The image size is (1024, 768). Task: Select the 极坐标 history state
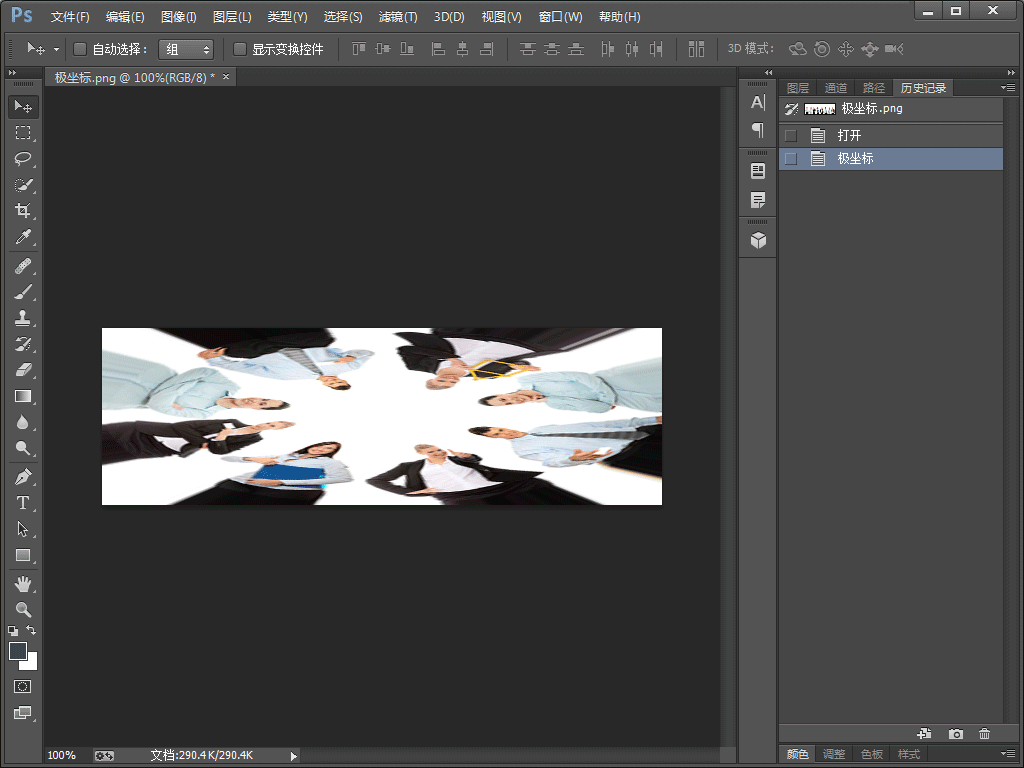[x=891, y=159]
